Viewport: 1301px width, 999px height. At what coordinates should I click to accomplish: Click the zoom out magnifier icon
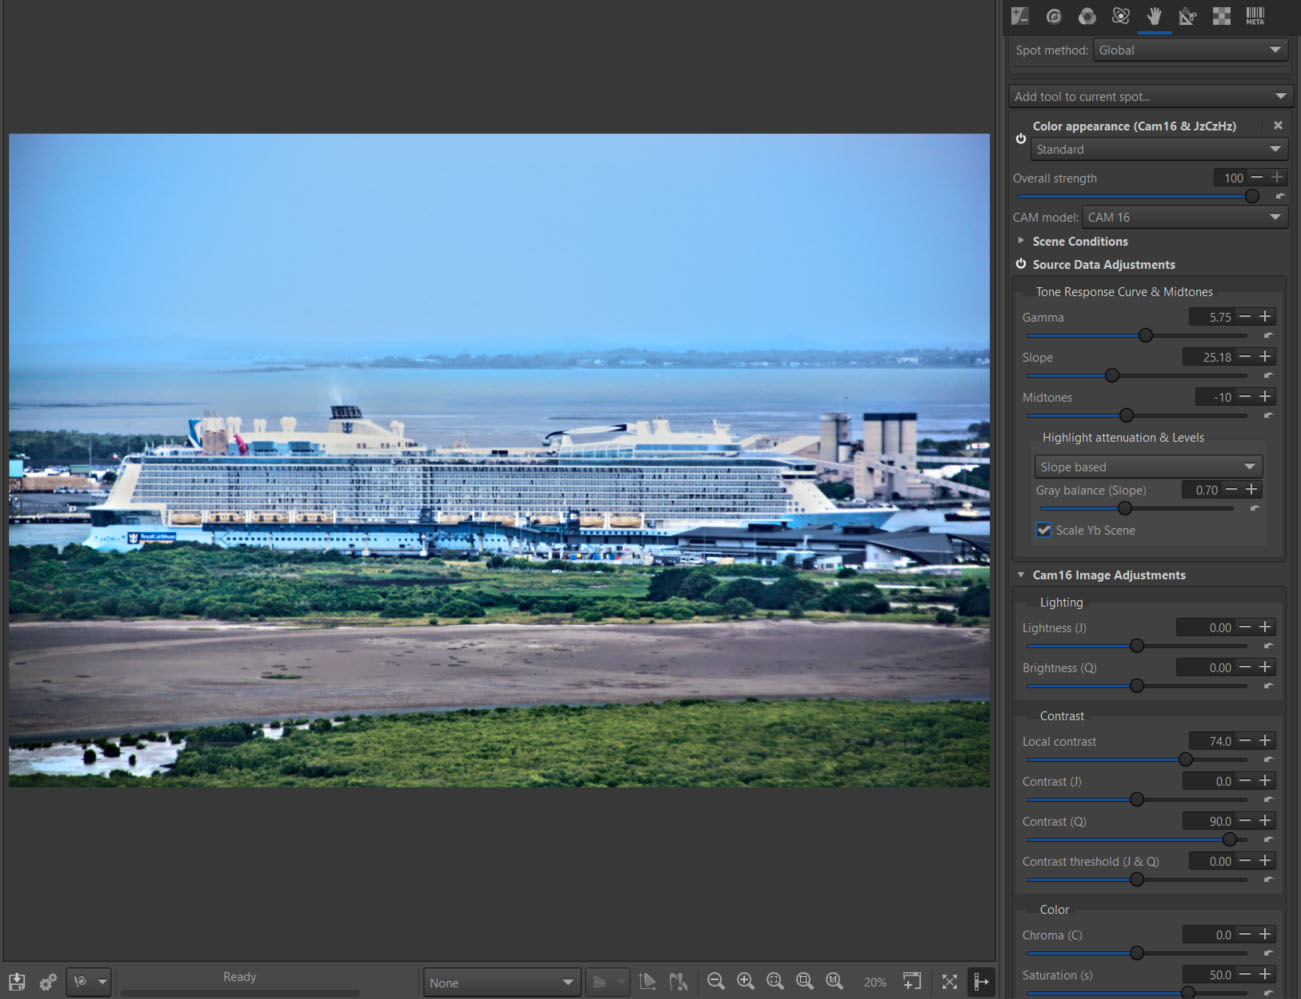[x=716, y=982]
